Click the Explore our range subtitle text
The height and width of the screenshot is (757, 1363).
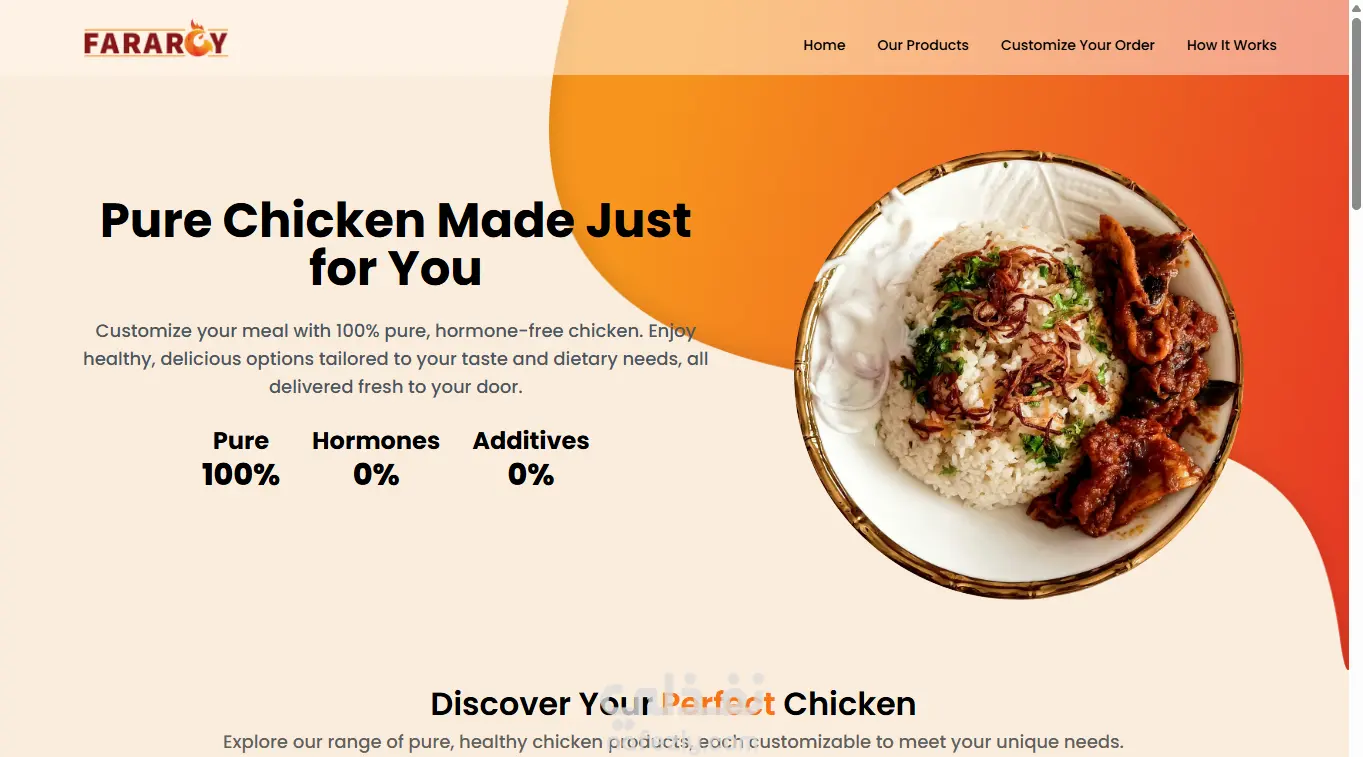tap(673, 742)
